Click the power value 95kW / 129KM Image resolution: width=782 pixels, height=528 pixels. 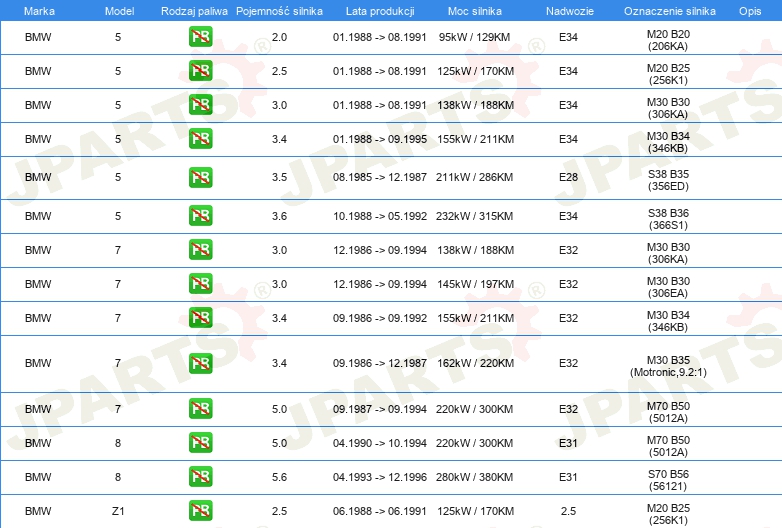pyautogui.click(x=474, y=37)
